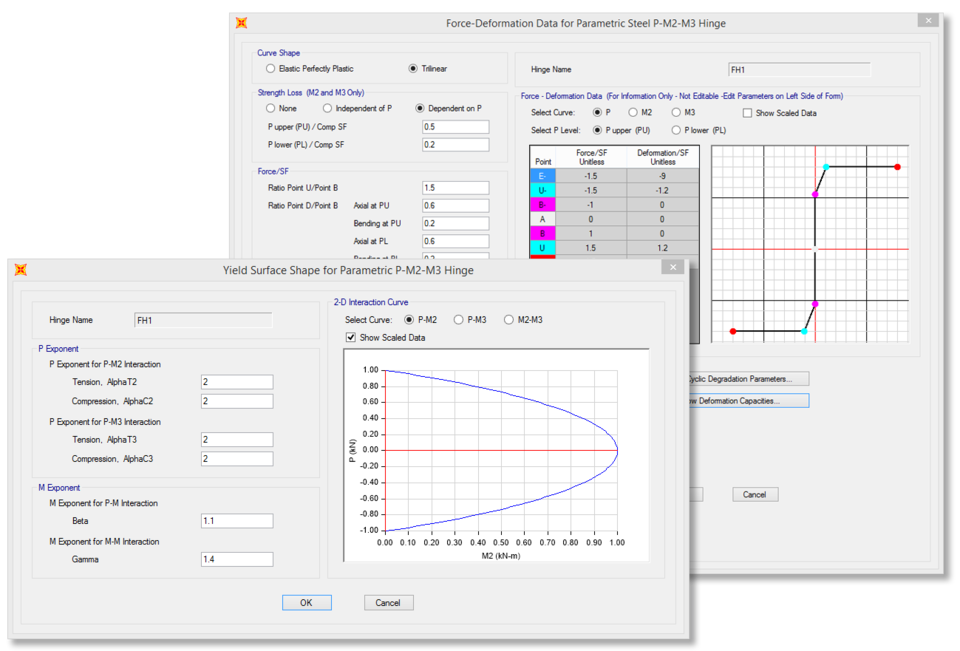Select P-M3 interaction curve

(x=458, y=320)
